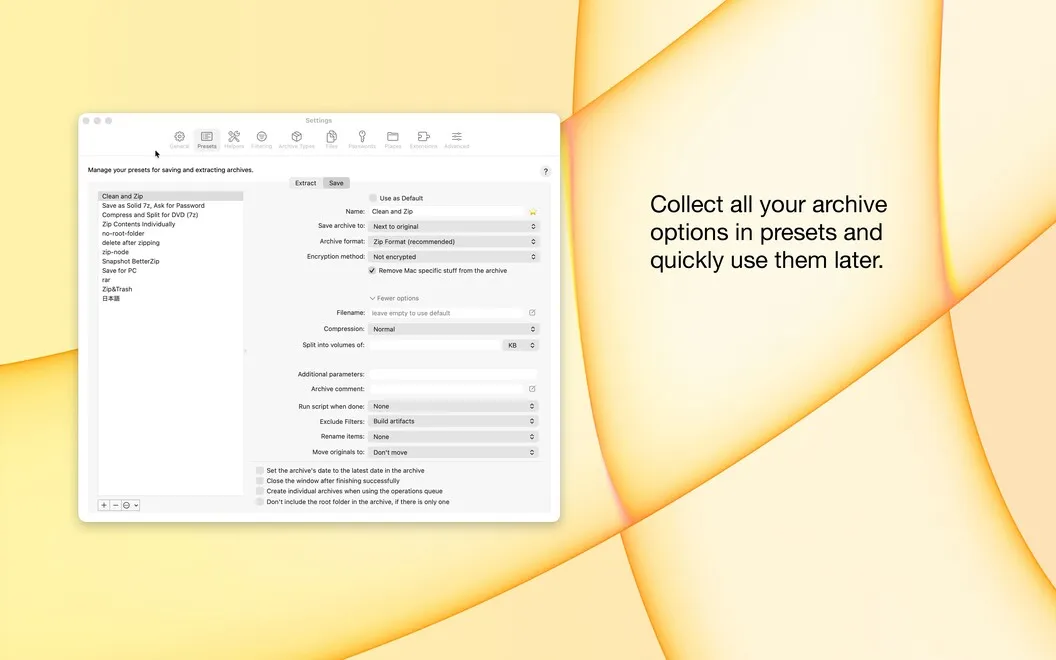
Task: Open the preset actions ellipsis menu
Action: [130, 505]
